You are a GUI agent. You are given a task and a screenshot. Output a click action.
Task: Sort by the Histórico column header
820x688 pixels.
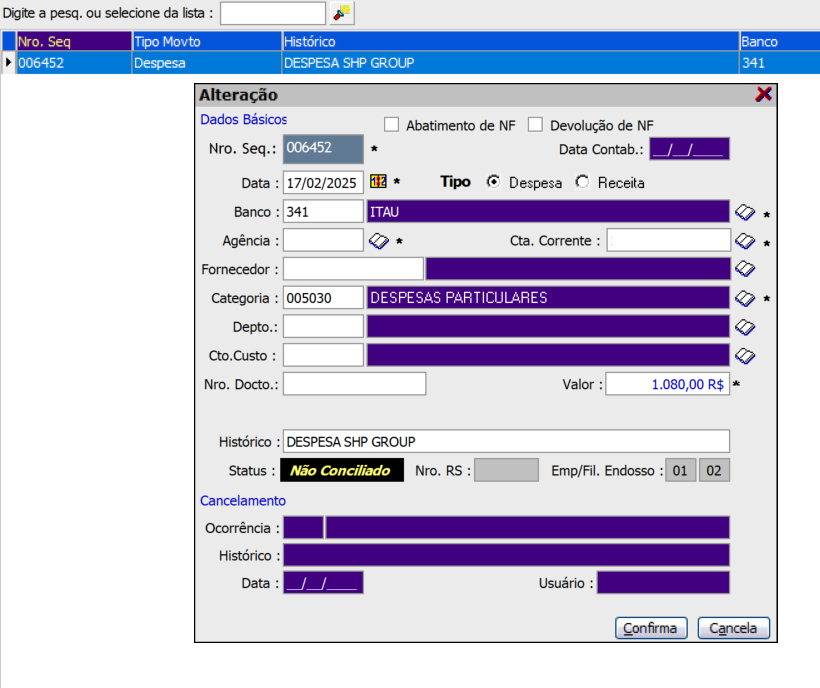pos(509,42)
